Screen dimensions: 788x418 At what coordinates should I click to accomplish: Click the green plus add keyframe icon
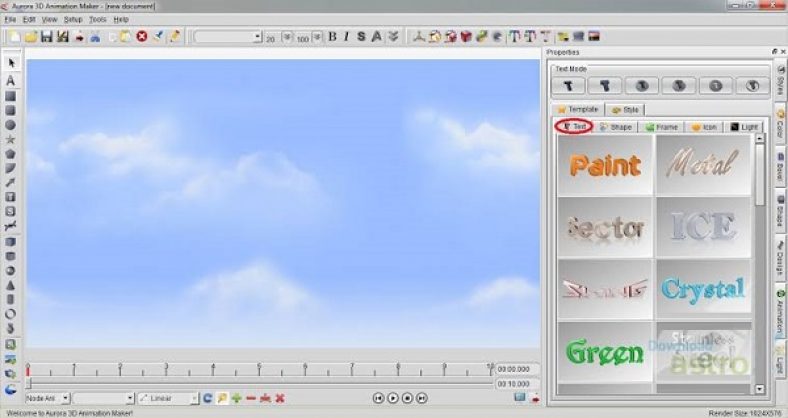[x=237, y=398]
